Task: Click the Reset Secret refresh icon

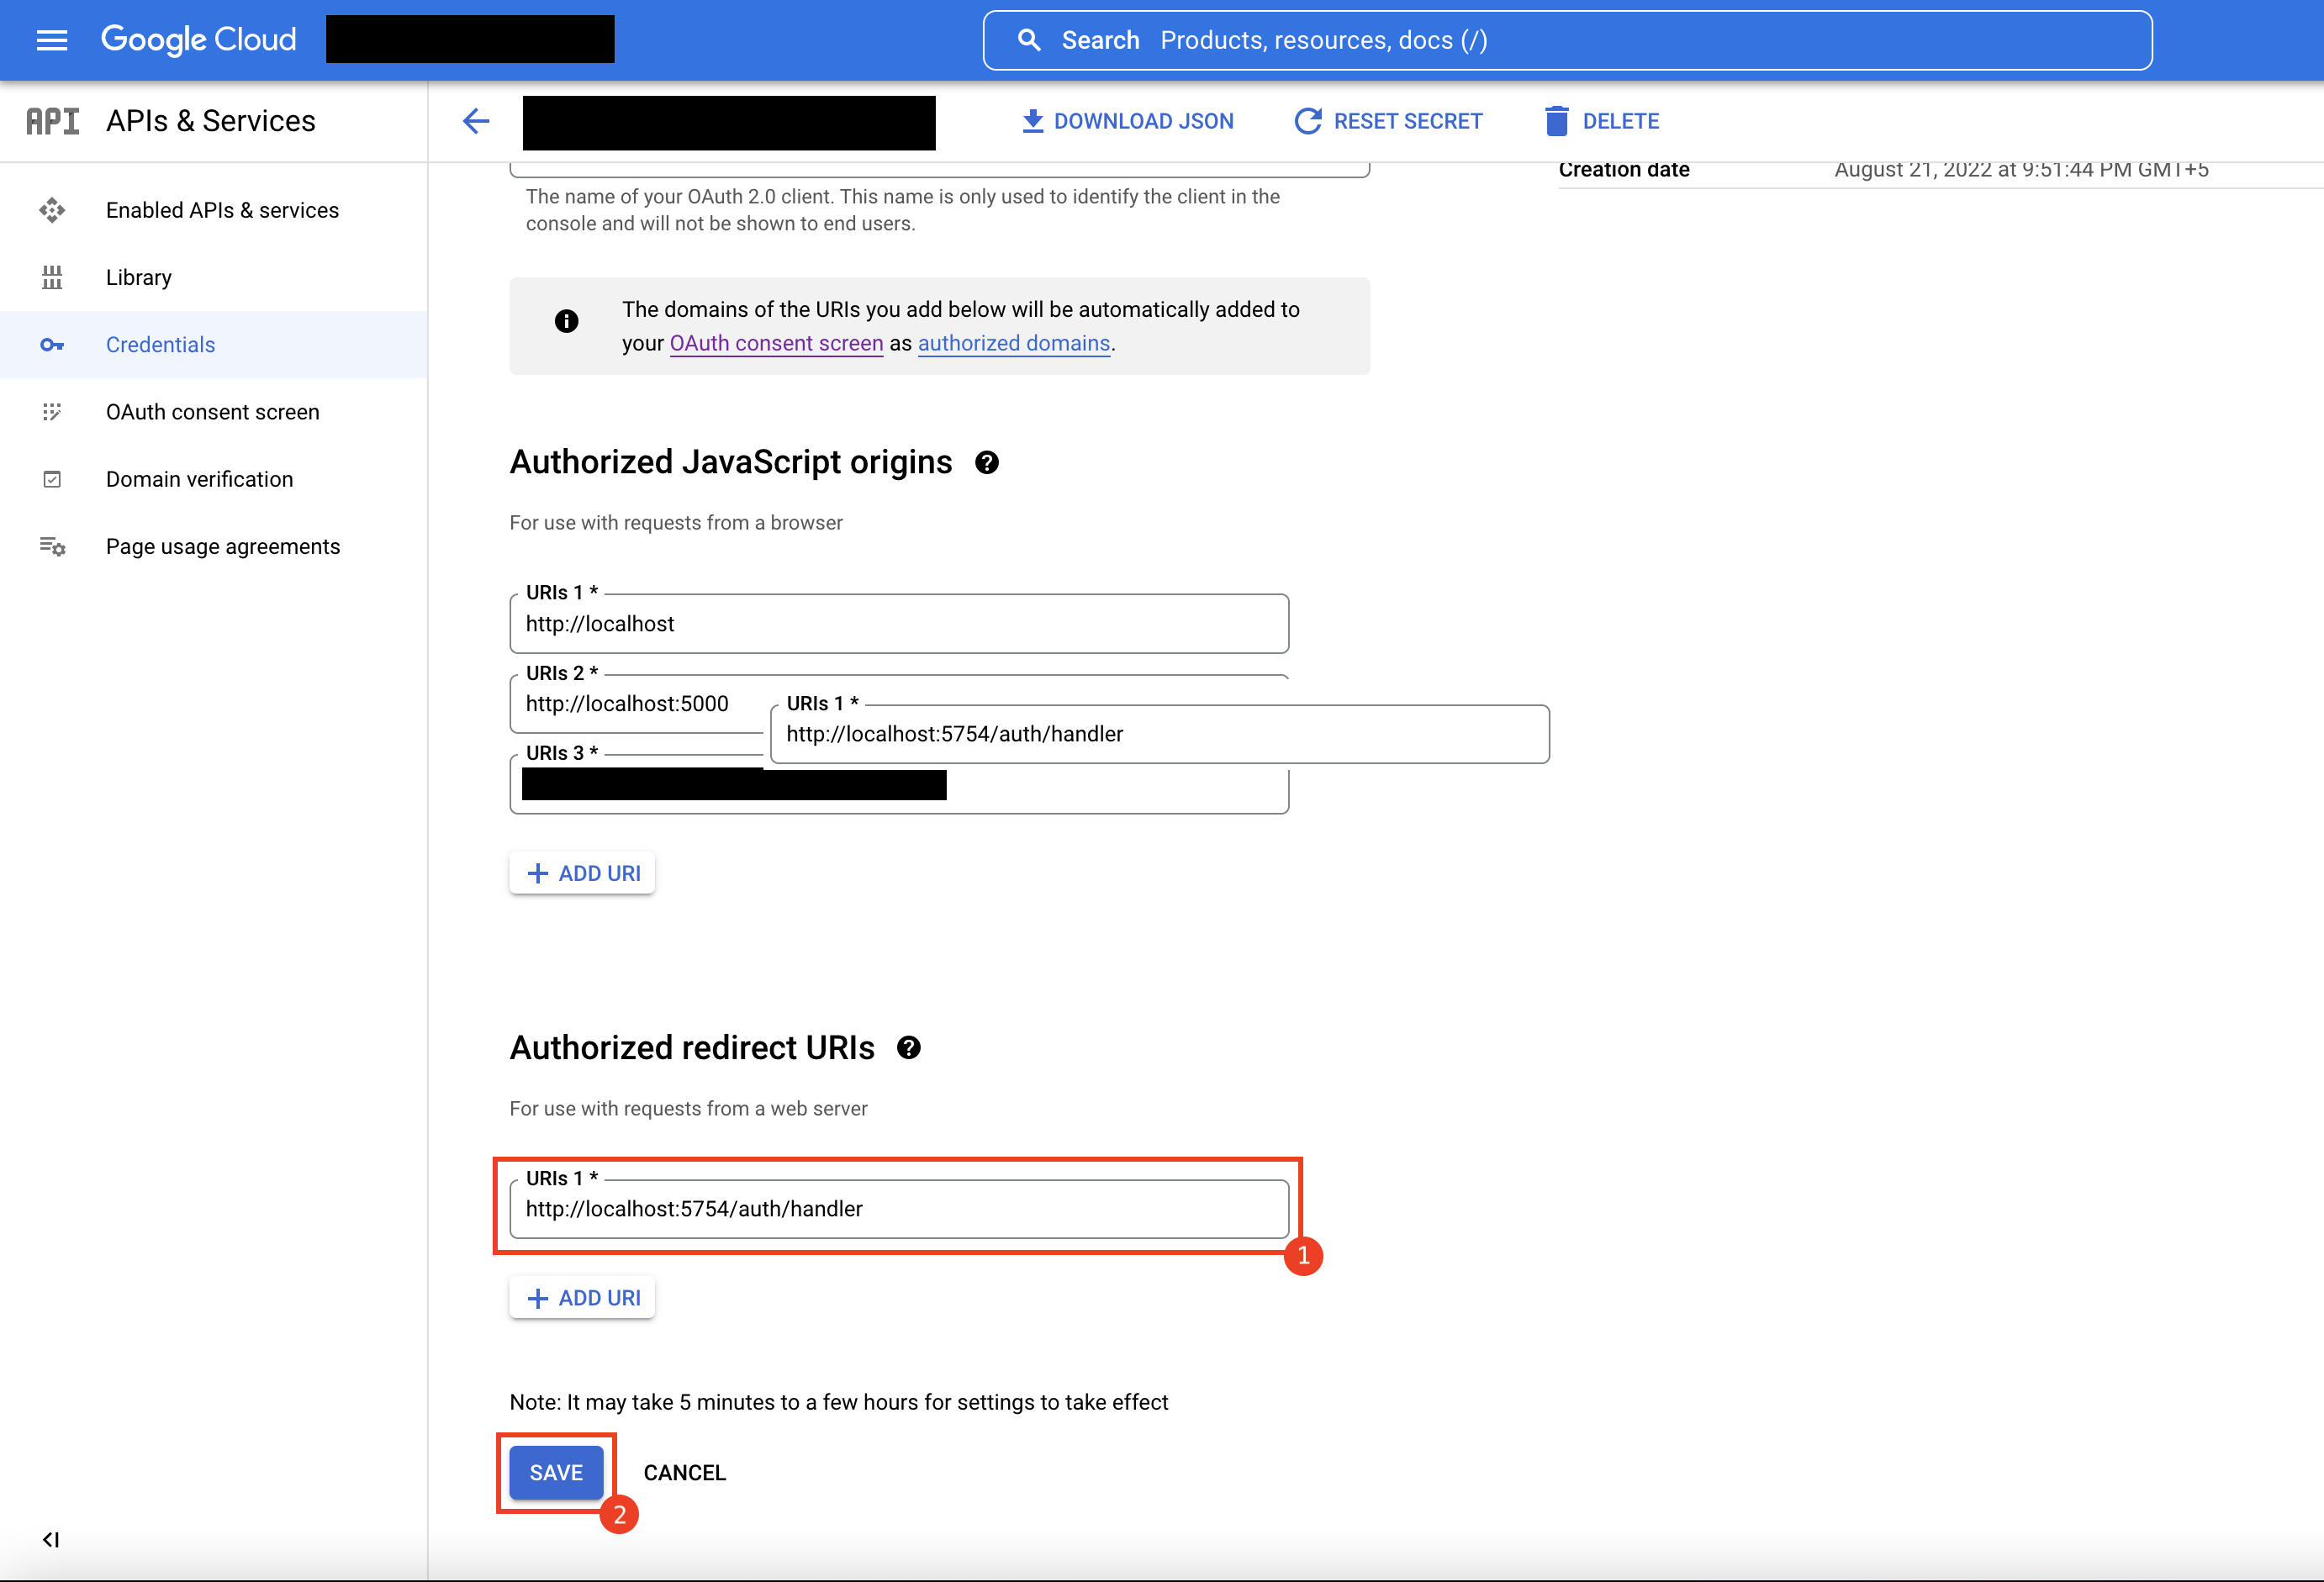Action: (1308, 121)
